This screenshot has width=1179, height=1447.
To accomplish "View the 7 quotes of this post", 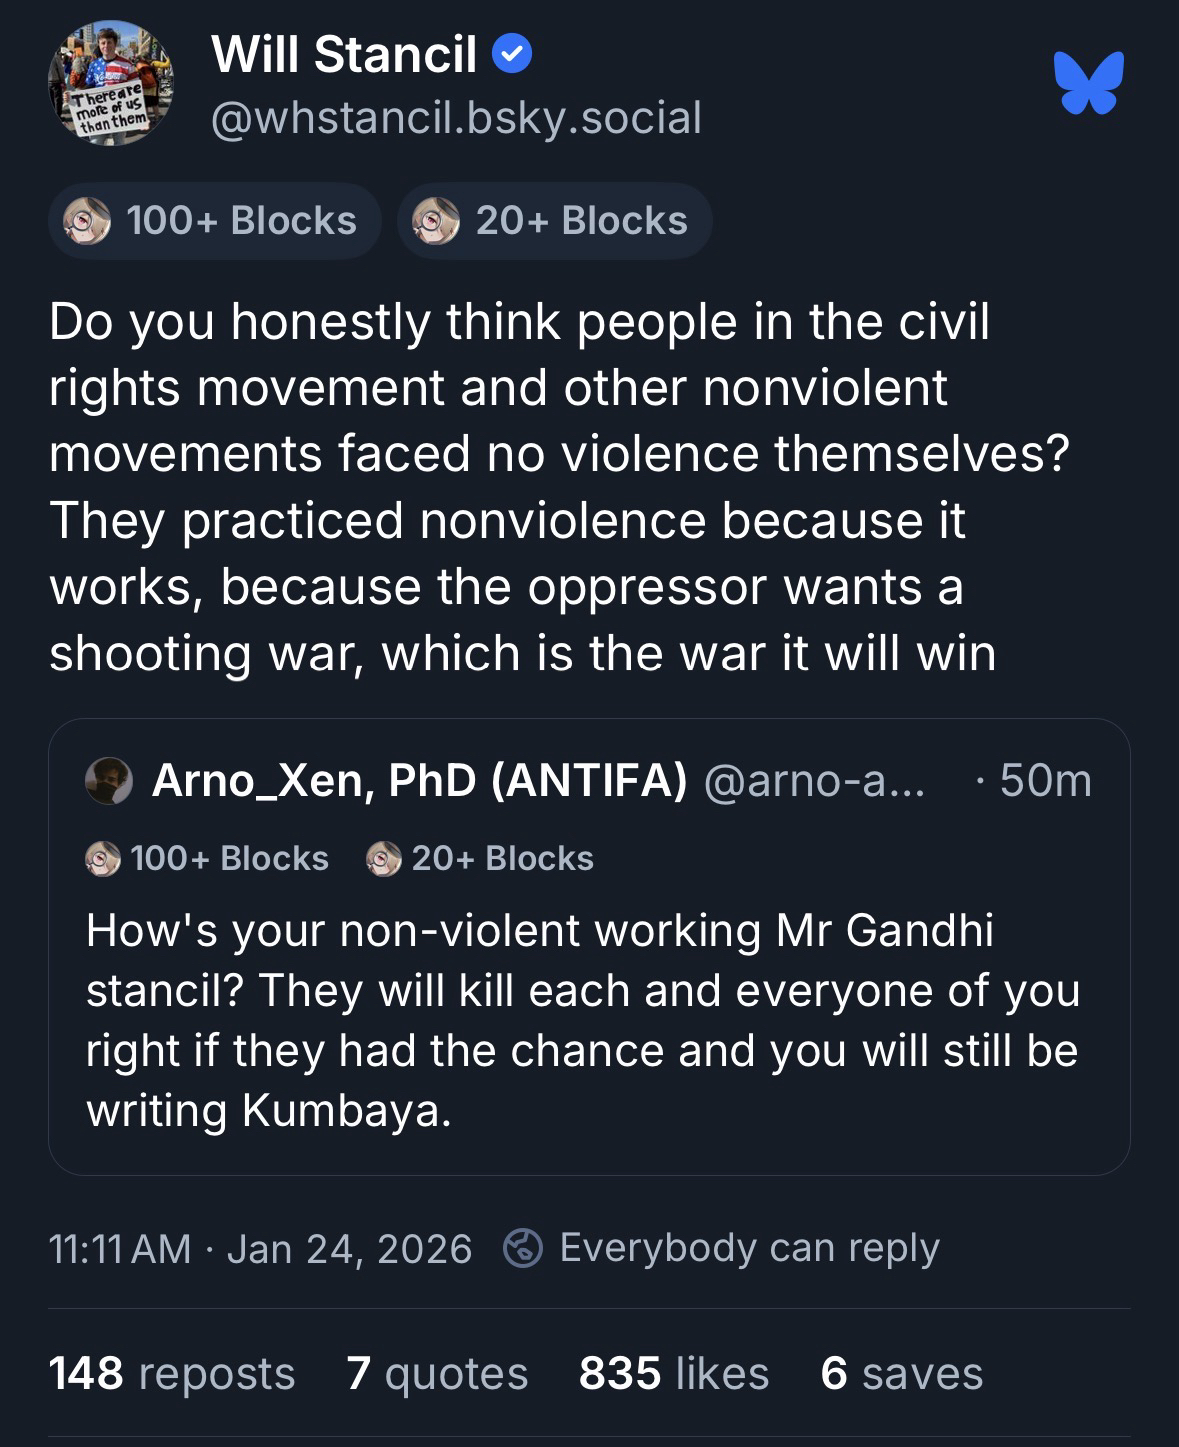I will coord(437,1373).
